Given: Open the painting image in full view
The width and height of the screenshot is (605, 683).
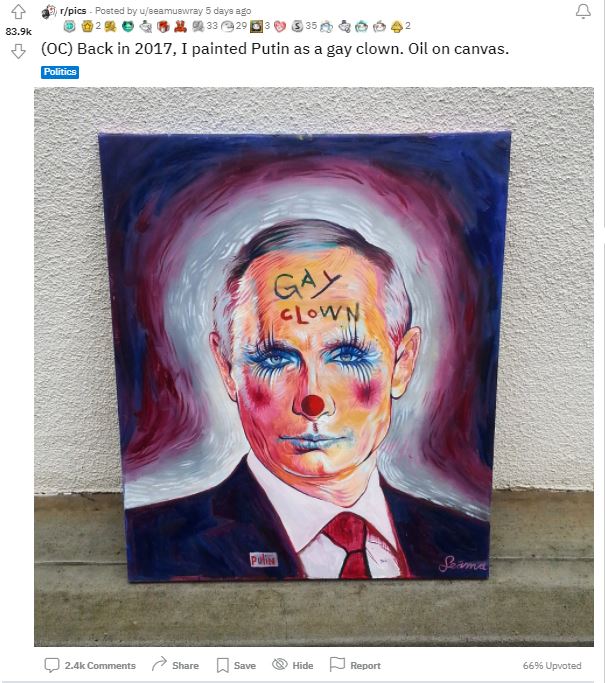Looking at the screenshot, I should tap(314, 367).
